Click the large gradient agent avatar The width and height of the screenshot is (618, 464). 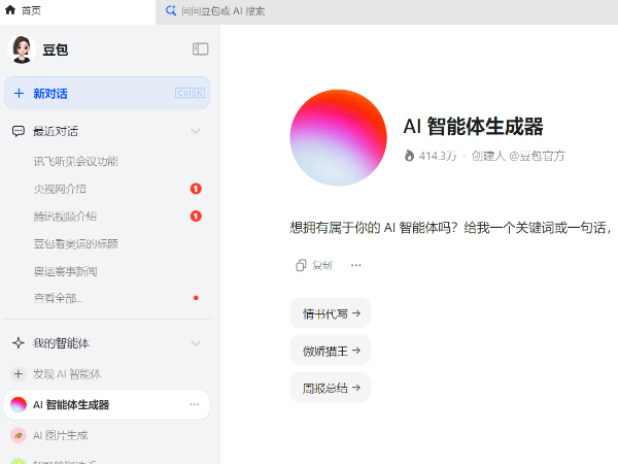[x=338, y=138]
